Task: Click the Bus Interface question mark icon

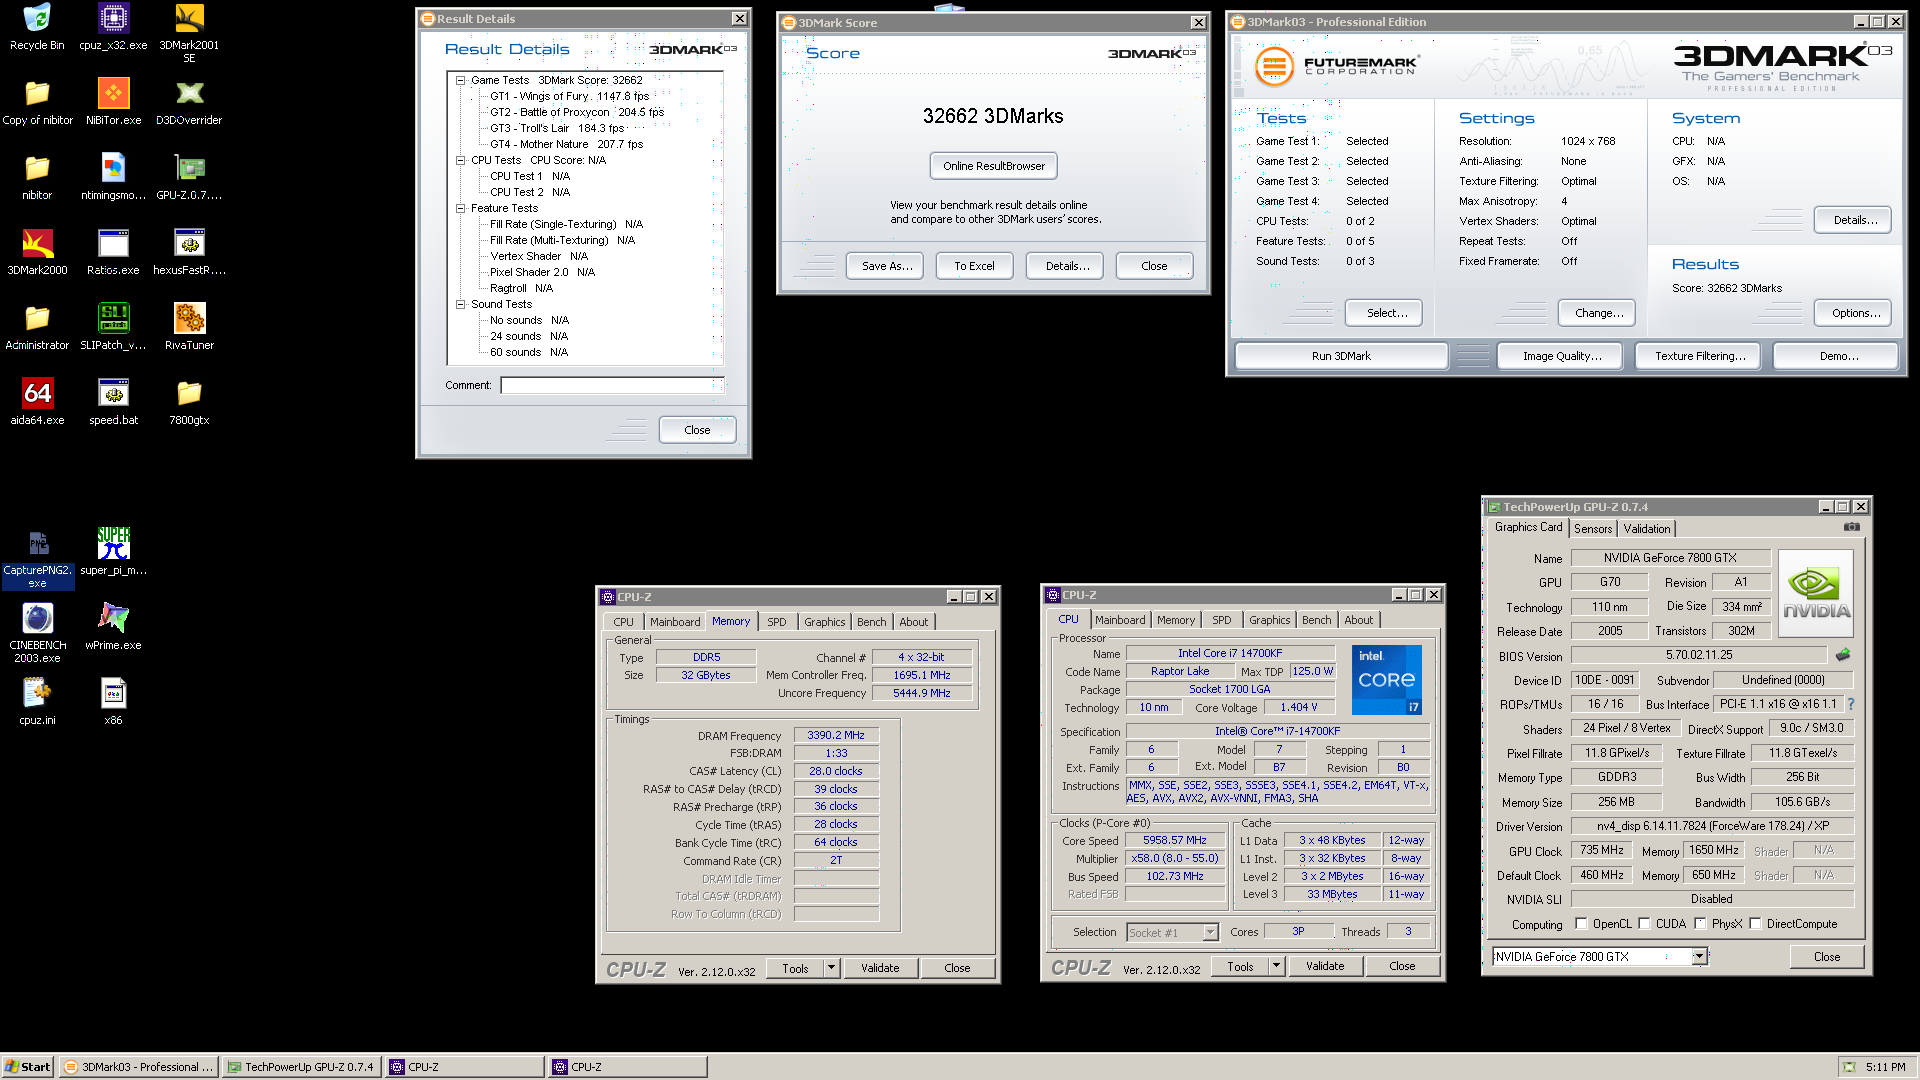Action: click(1851, 704)
